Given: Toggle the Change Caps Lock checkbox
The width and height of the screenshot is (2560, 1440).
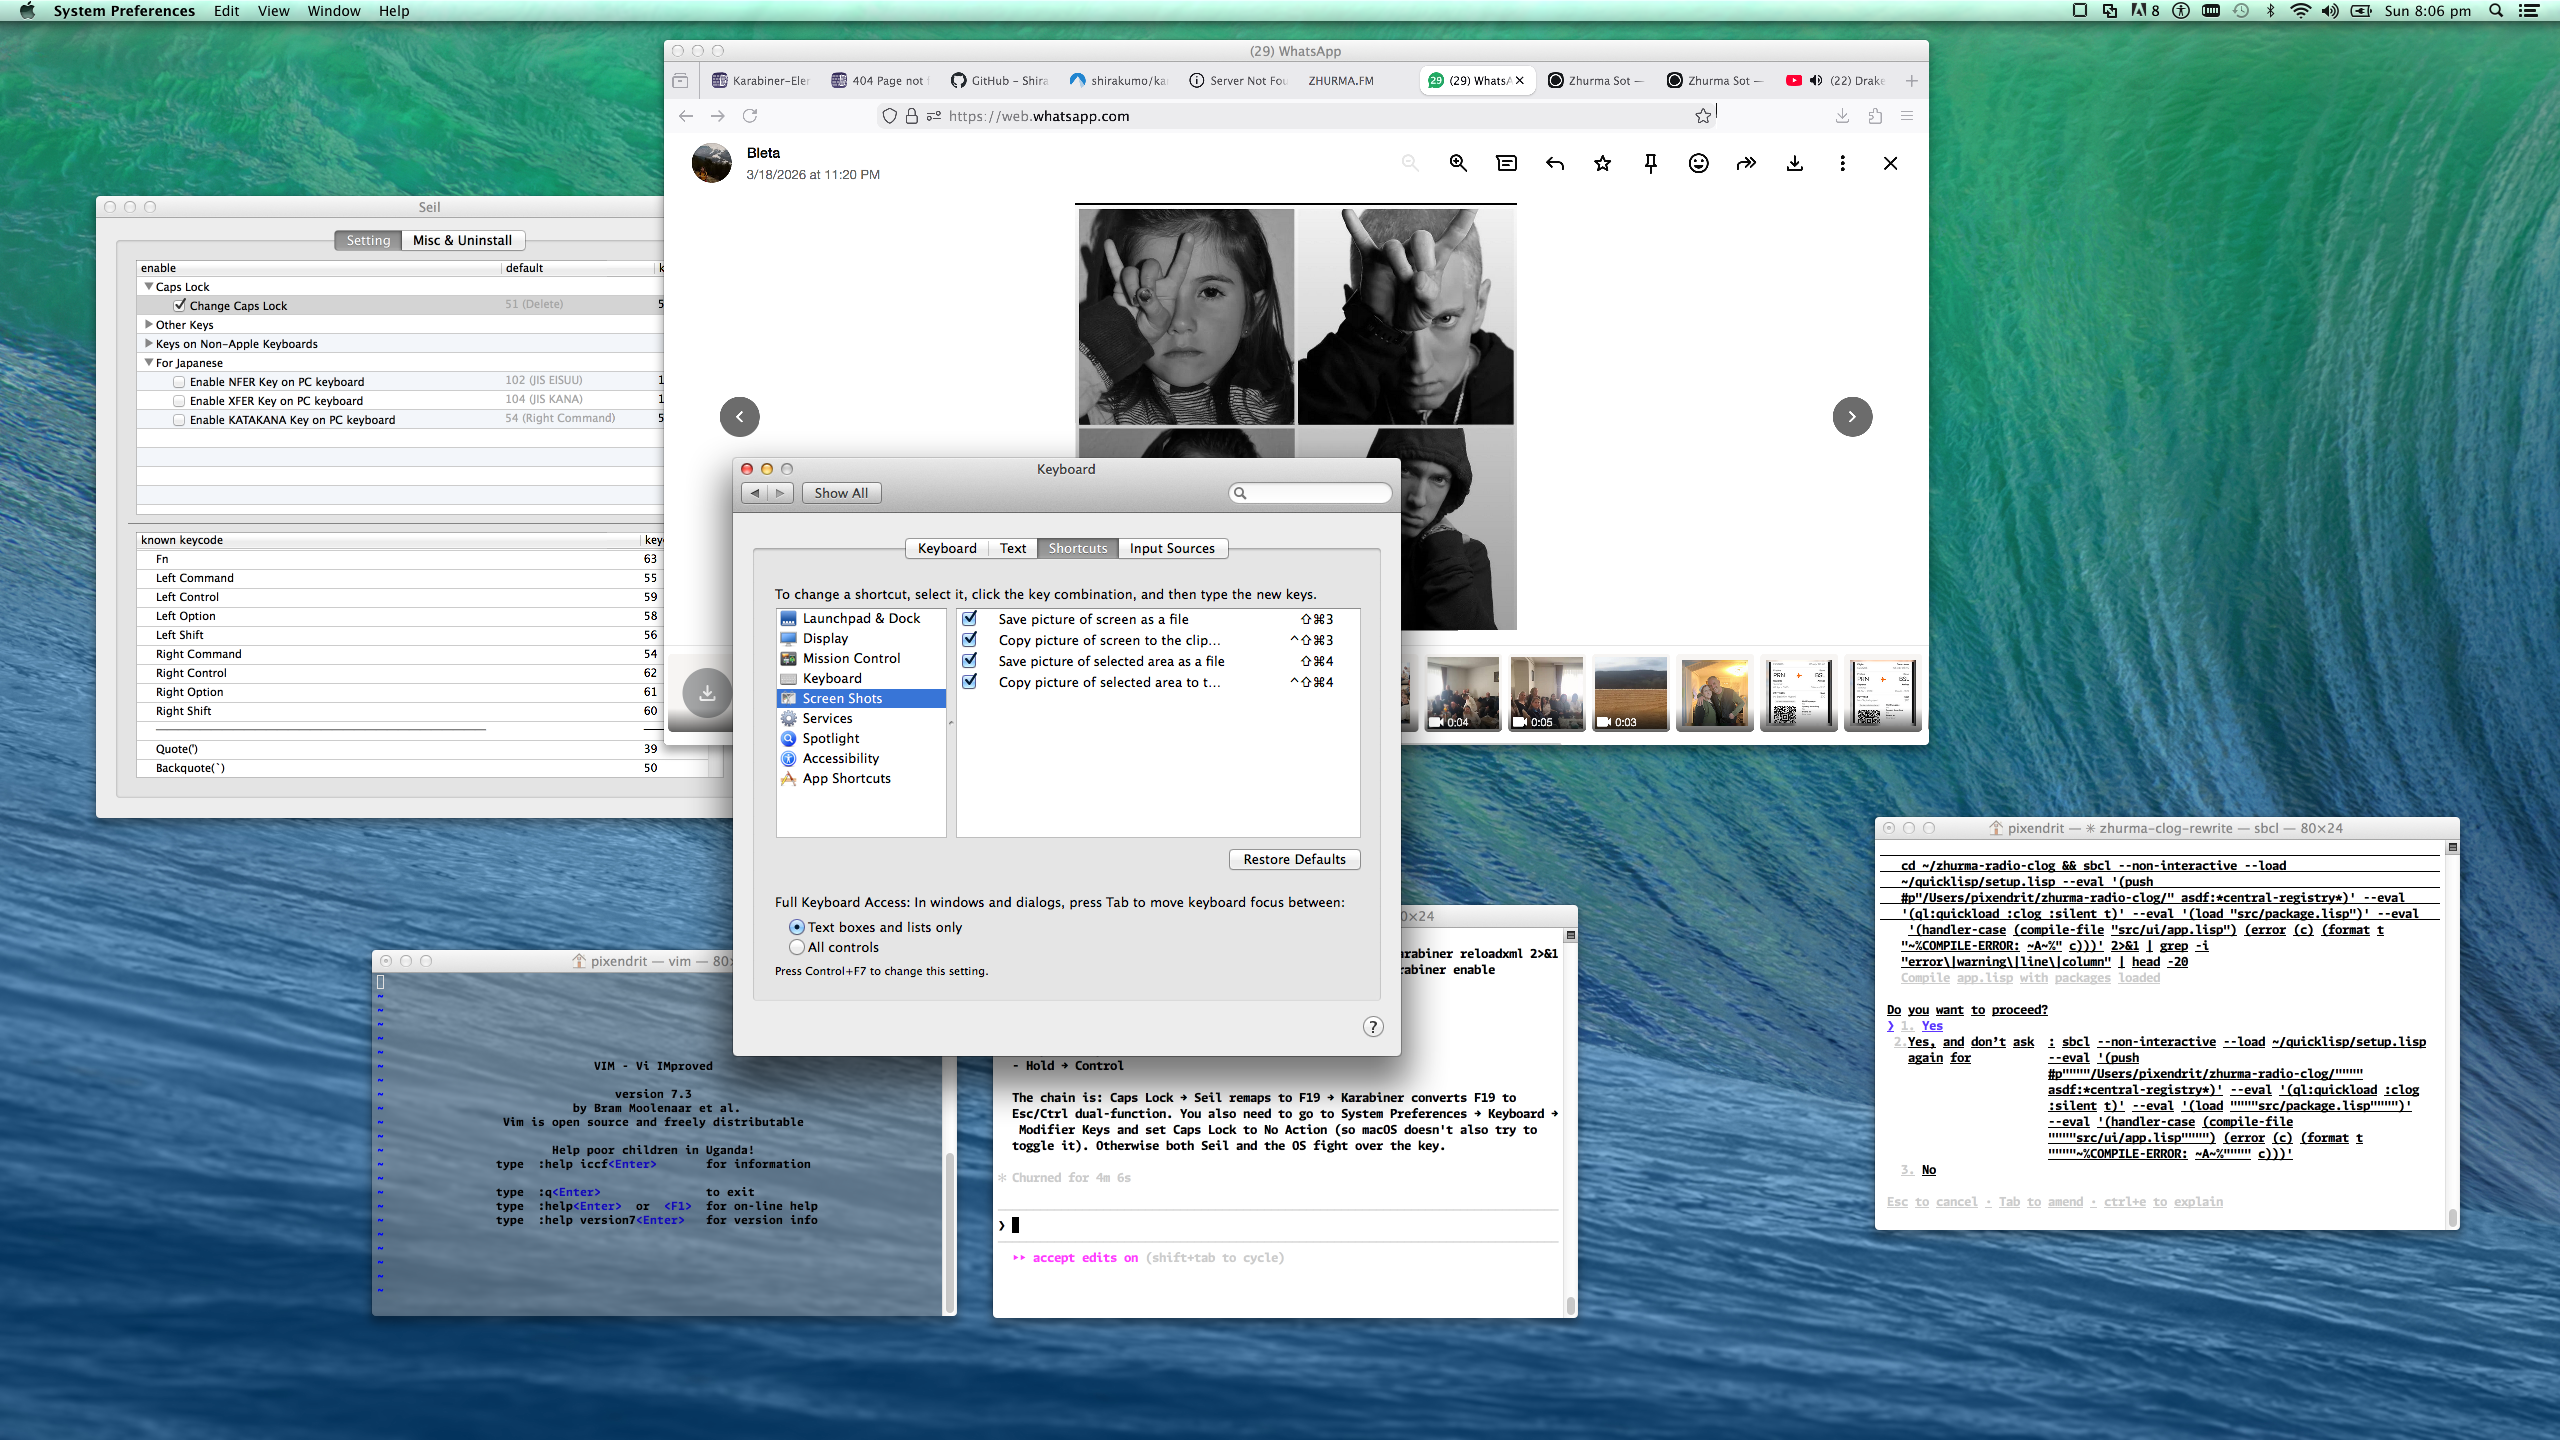Looking at the screenshot, I should point(180,305).
